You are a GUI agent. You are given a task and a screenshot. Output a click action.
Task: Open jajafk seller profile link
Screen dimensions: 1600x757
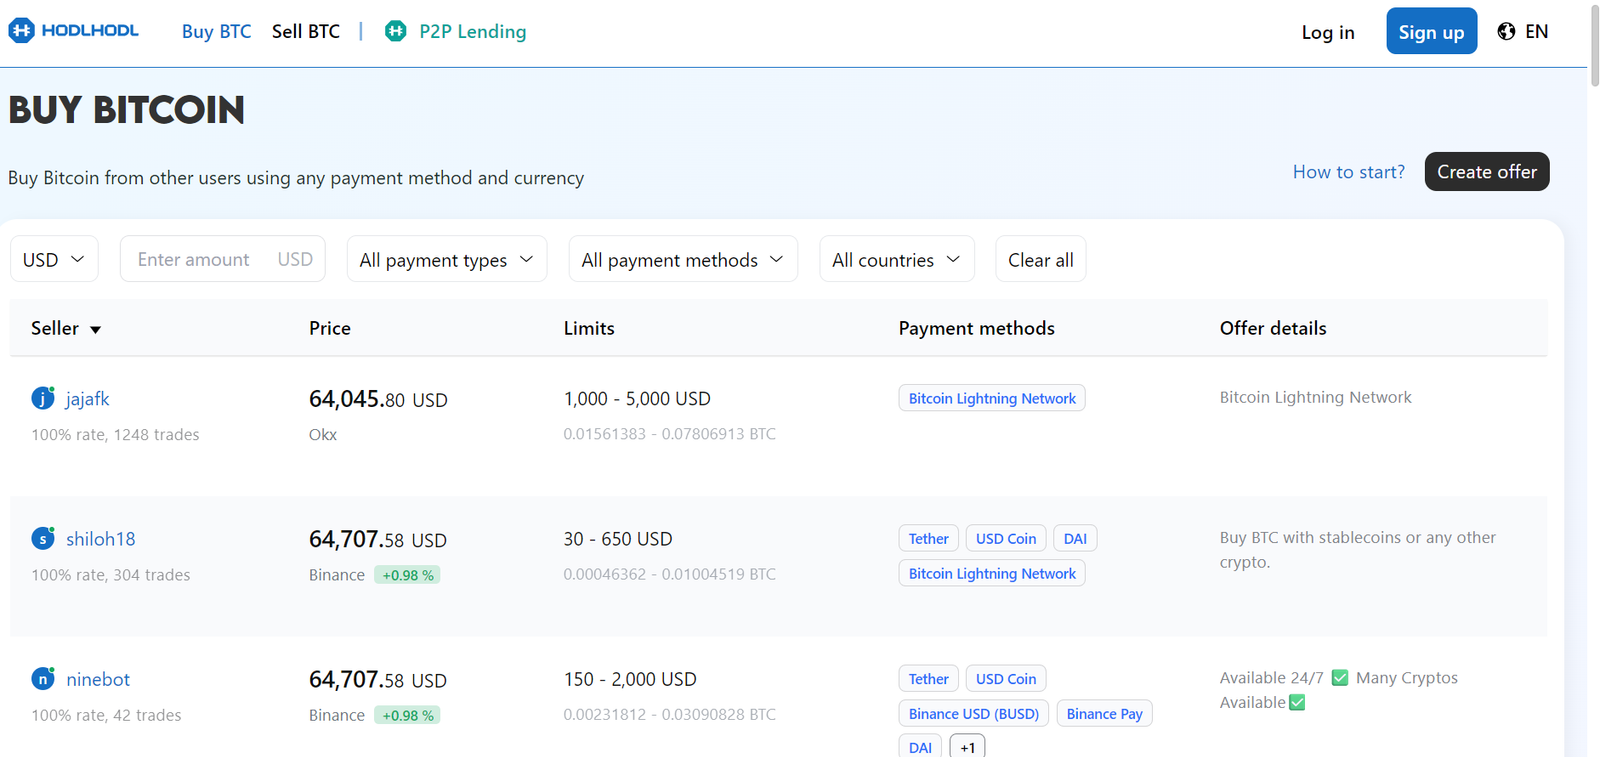click(88, 398)
